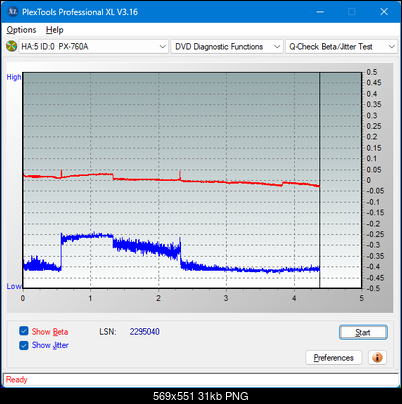Screen dimensions: 402x404
Task: Open the Help menu
Action: [x=55, y=30]
